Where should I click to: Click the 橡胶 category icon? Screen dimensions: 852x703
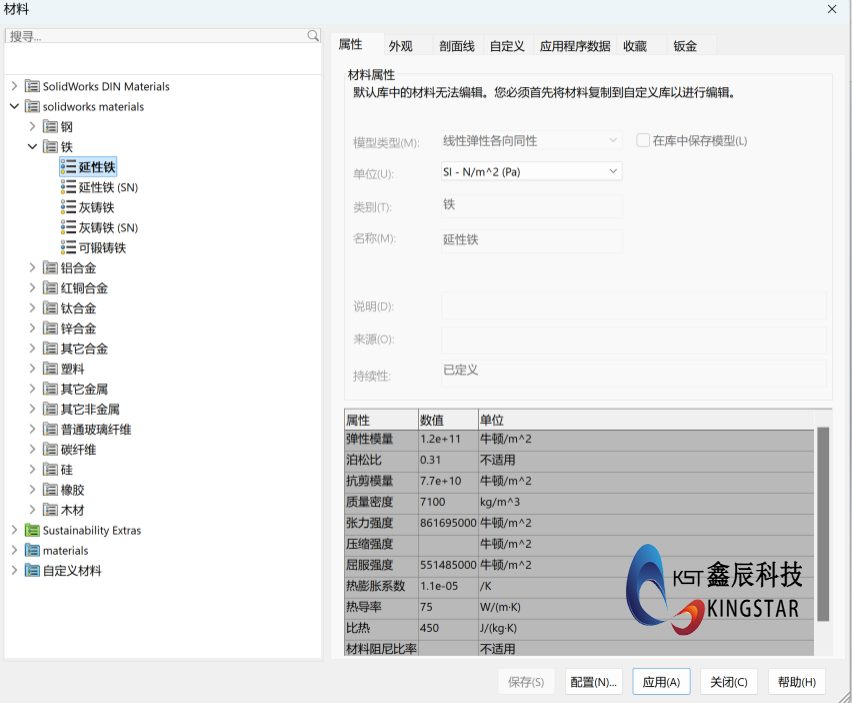51,489
